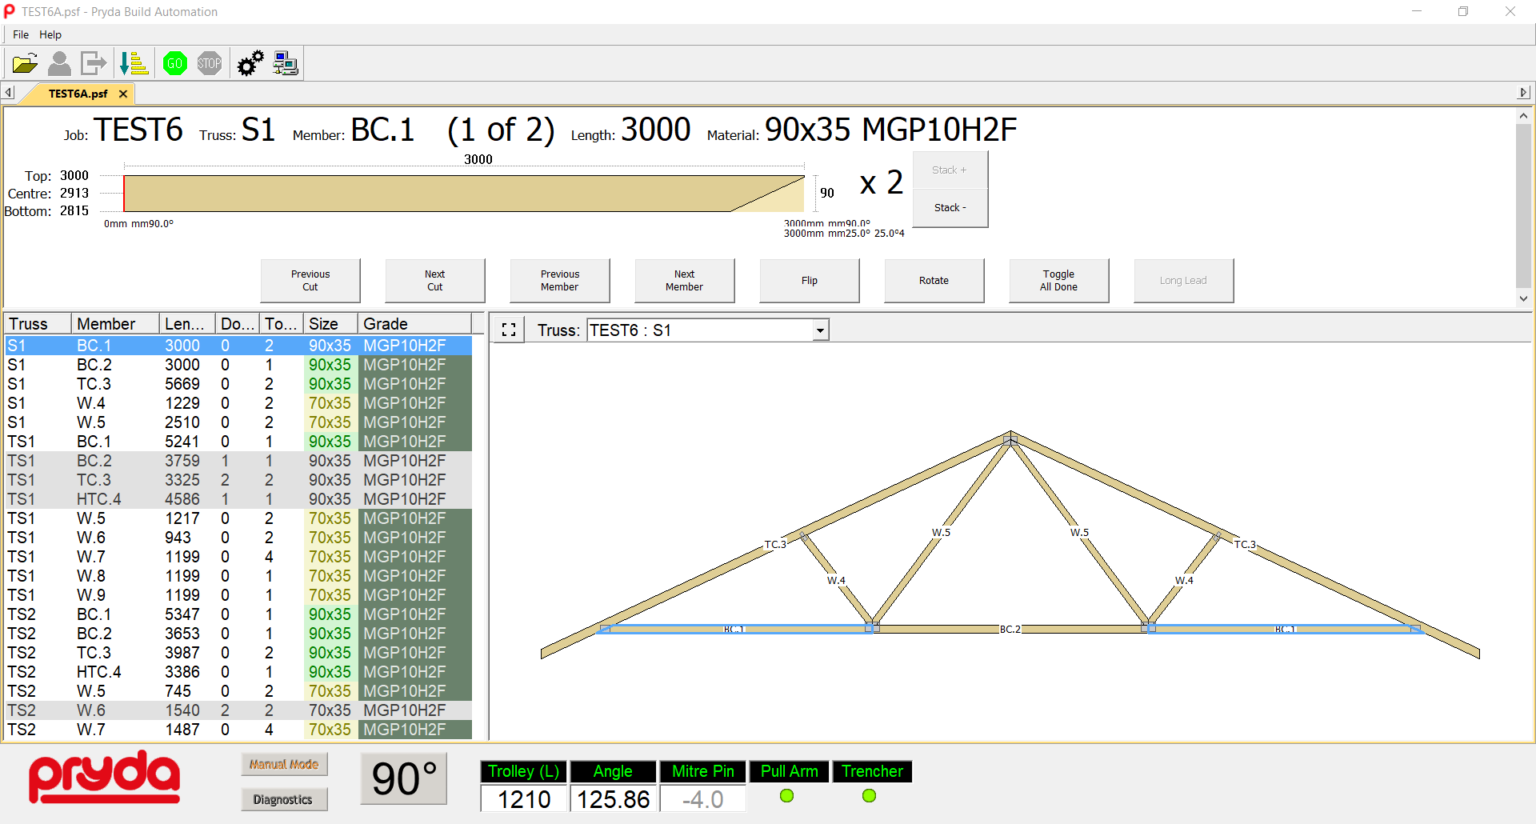Screen dimensions: 1536x824
Task: Open the Truss TEST6 : S1 dropdown
Action: (820, 330)
